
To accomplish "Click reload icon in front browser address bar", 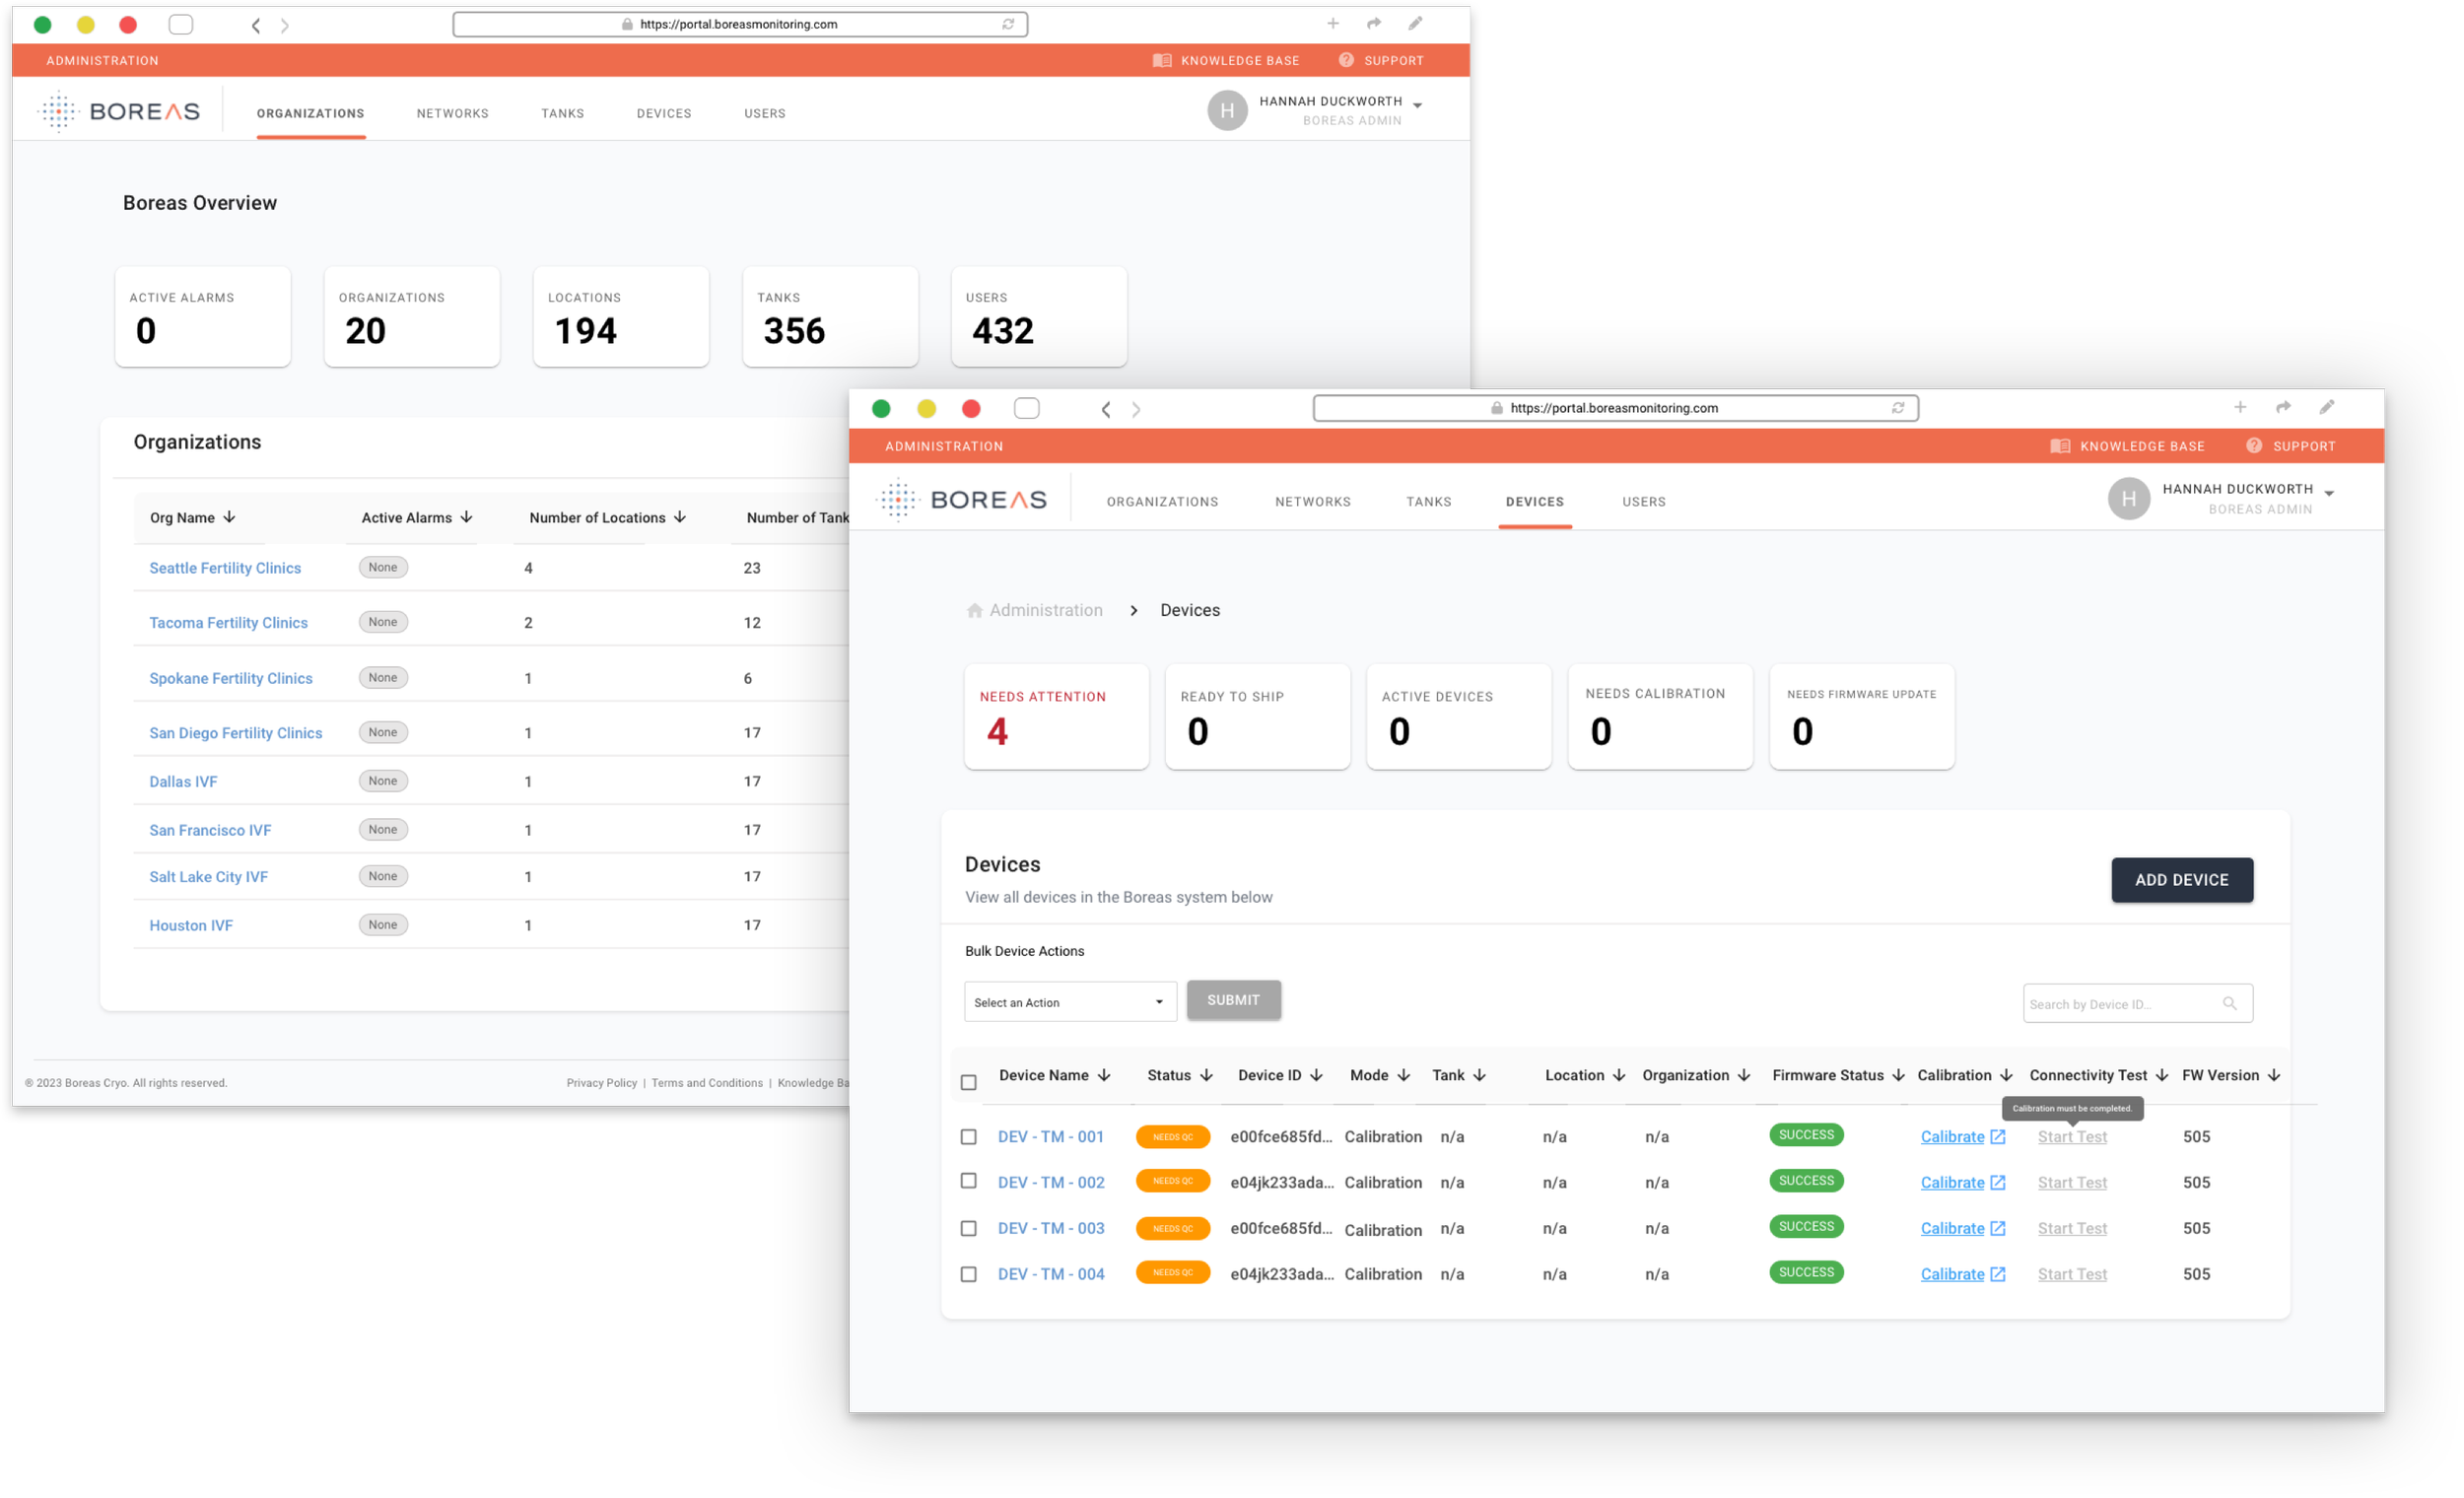I will click(1897, 408).
